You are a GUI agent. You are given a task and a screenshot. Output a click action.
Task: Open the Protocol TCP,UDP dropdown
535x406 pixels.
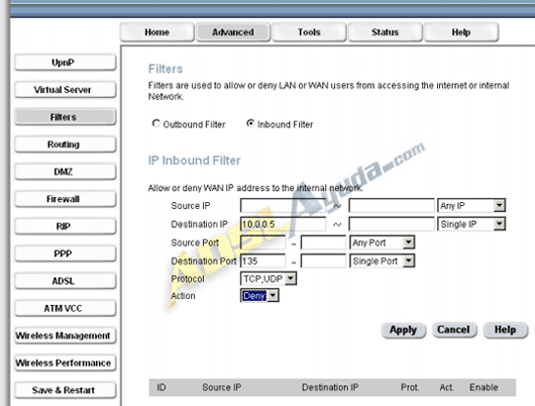click(268, 279)
